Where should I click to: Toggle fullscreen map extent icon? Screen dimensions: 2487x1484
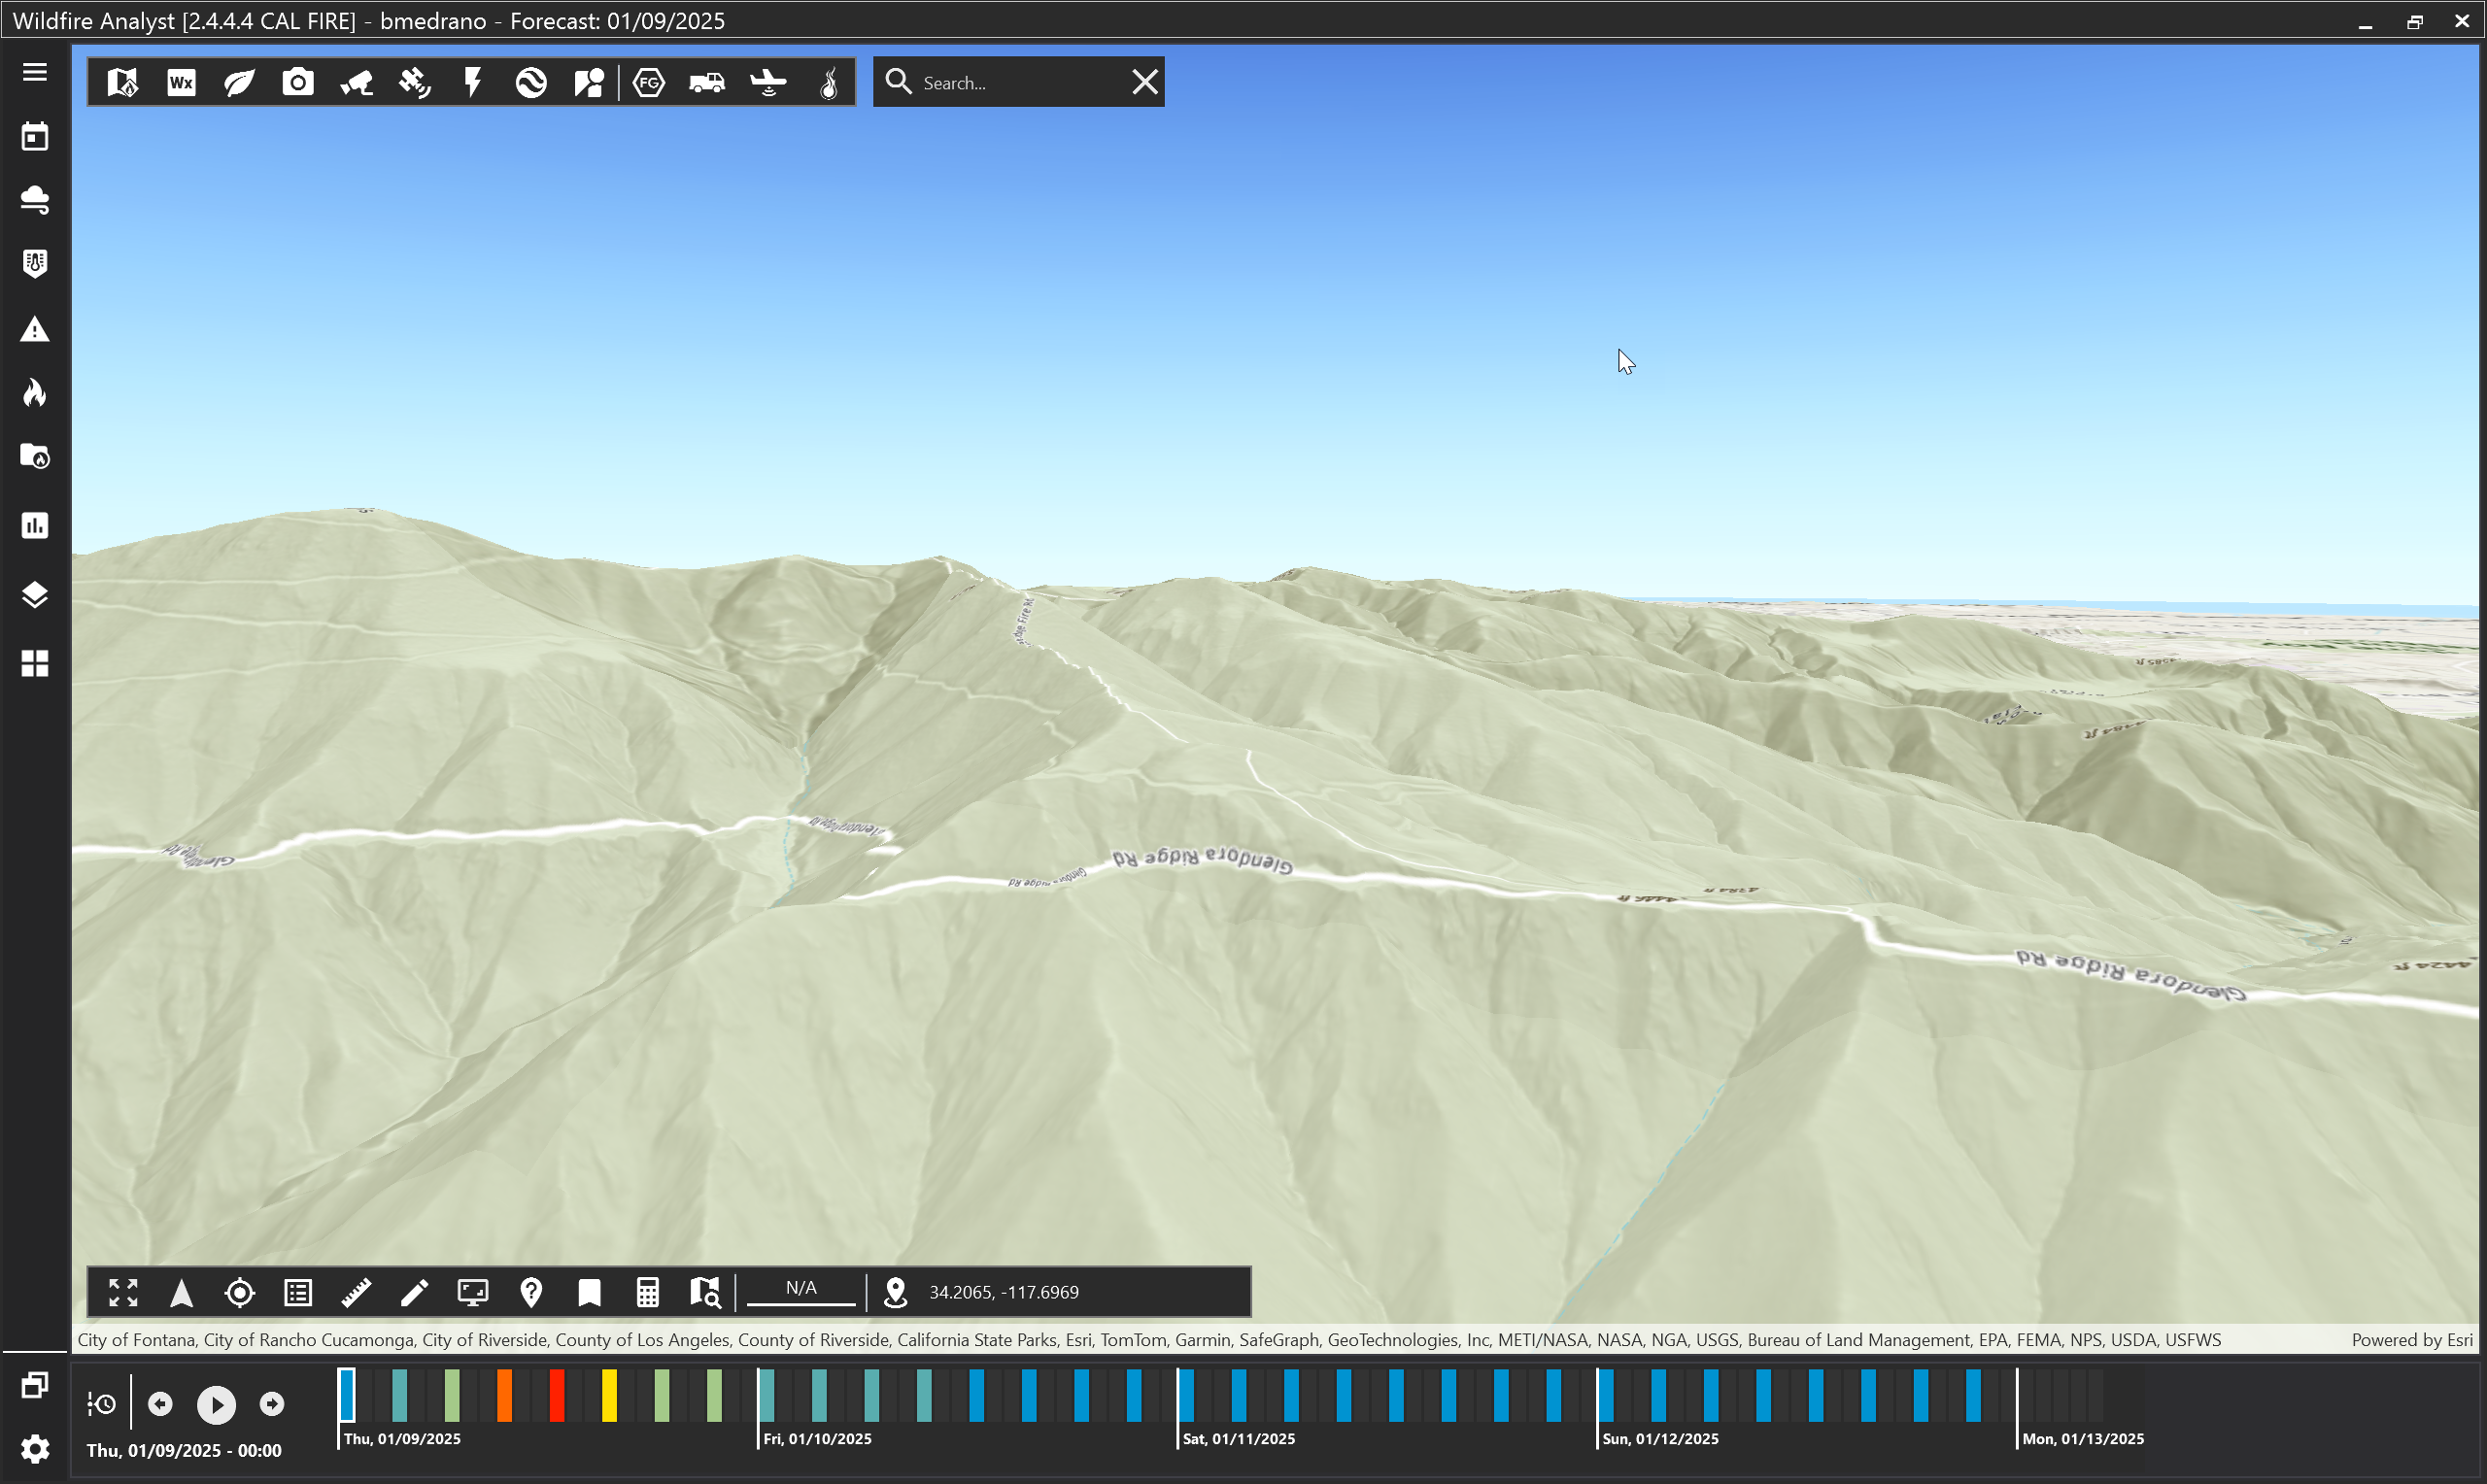[123, 1292]
